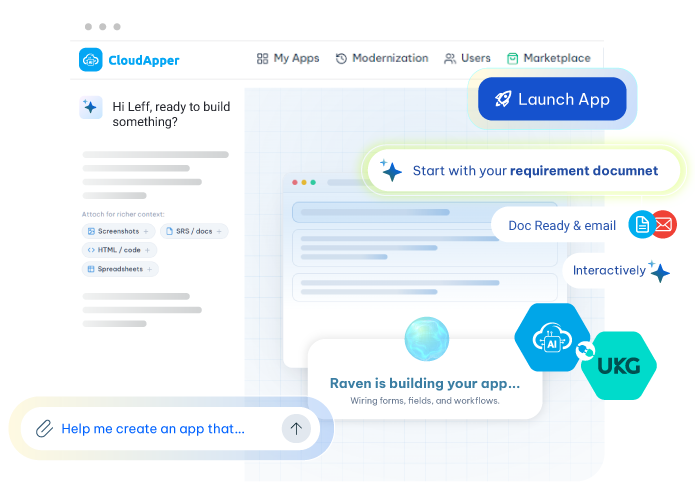Click the 'Raven is building your app...' heading
Viewport: 695px width, 492px height.
[x=425, y=383]
